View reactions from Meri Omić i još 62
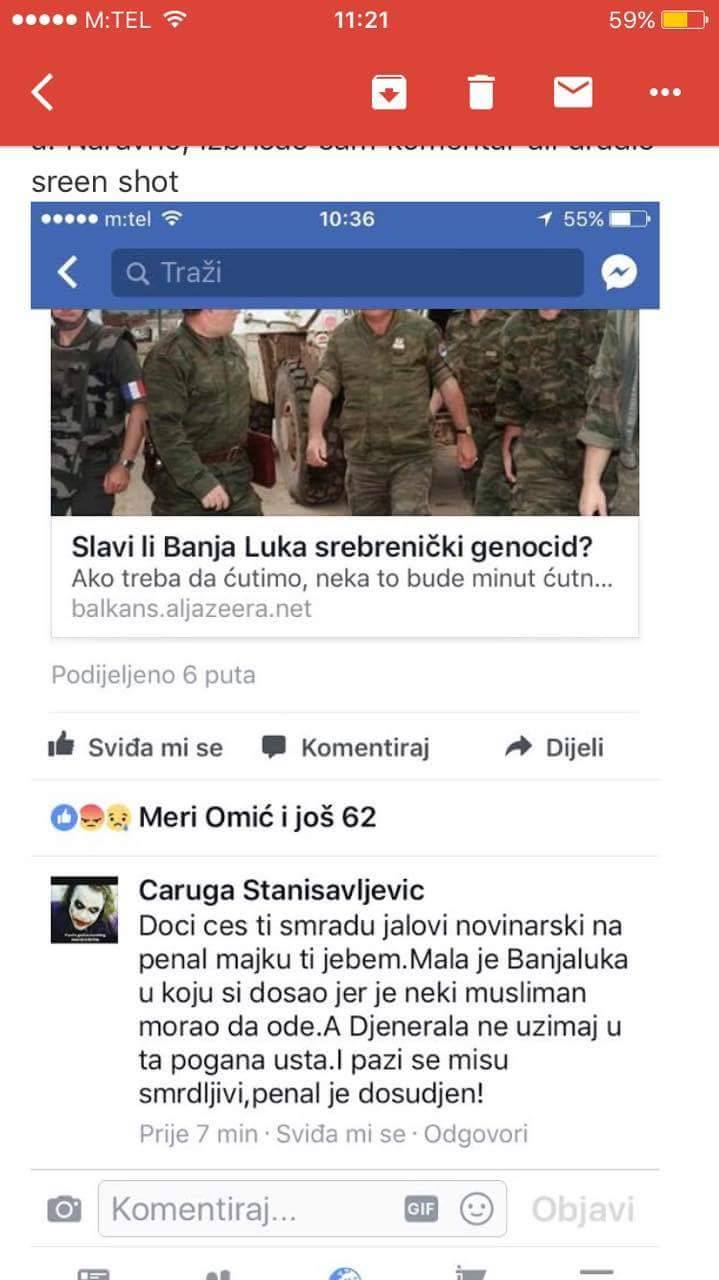The image size is (719, 1280). (213, 817)
